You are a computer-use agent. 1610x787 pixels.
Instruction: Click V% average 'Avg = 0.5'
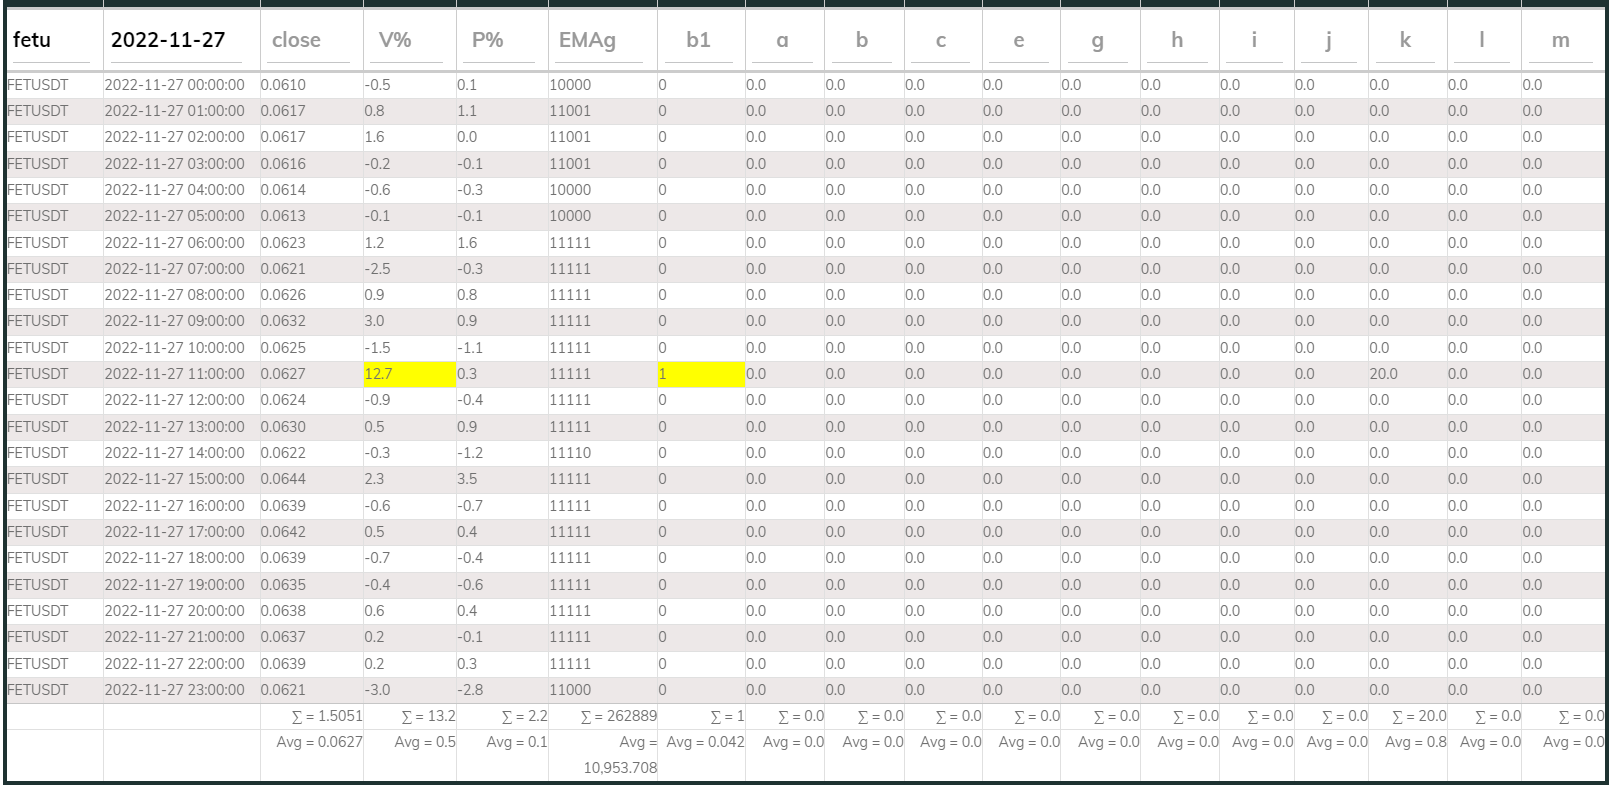point(425,742)
